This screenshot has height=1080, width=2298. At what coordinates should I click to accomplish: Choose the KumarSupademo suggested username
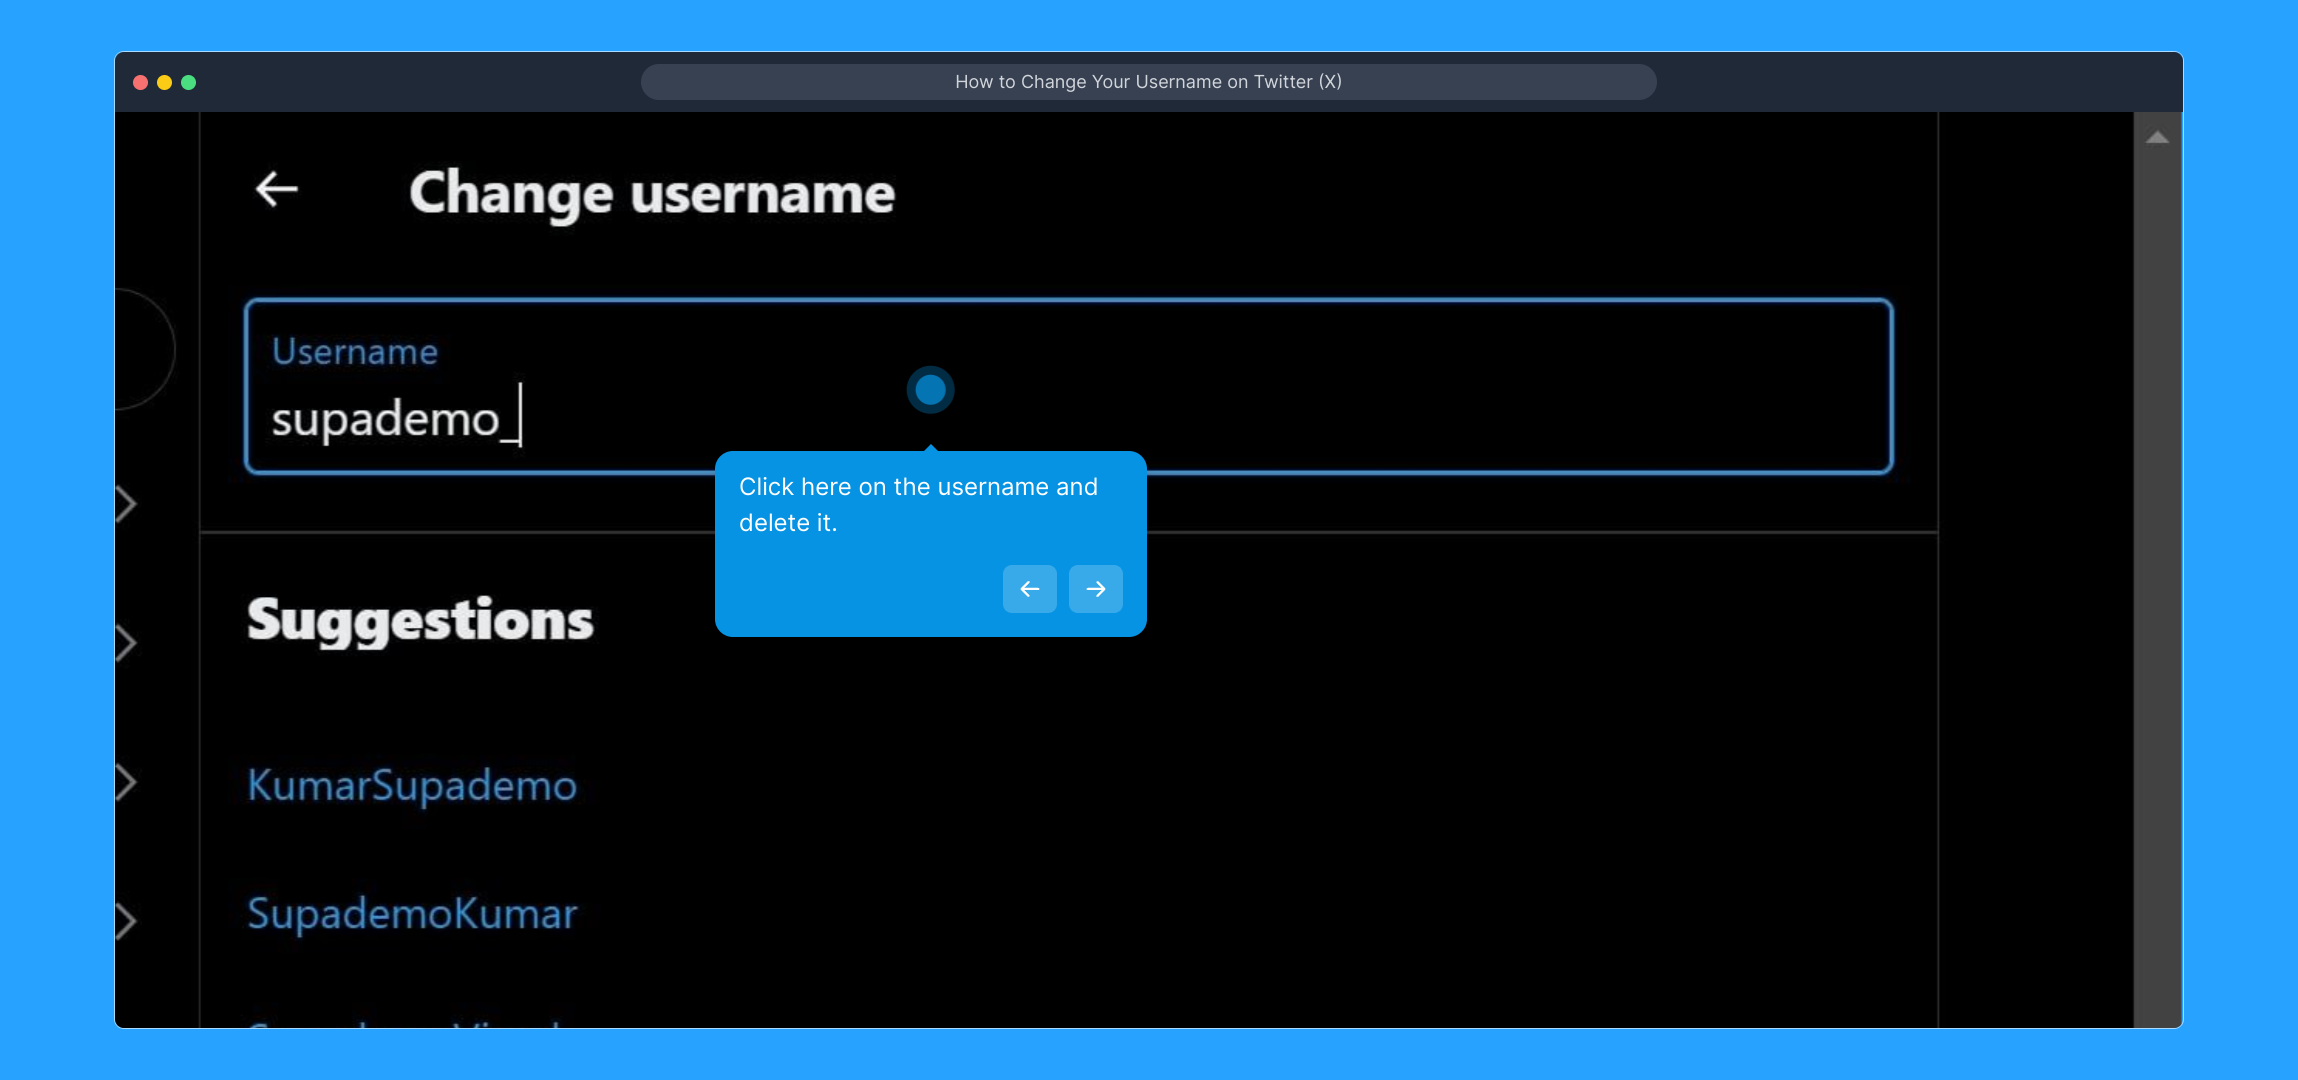point(412,785)
